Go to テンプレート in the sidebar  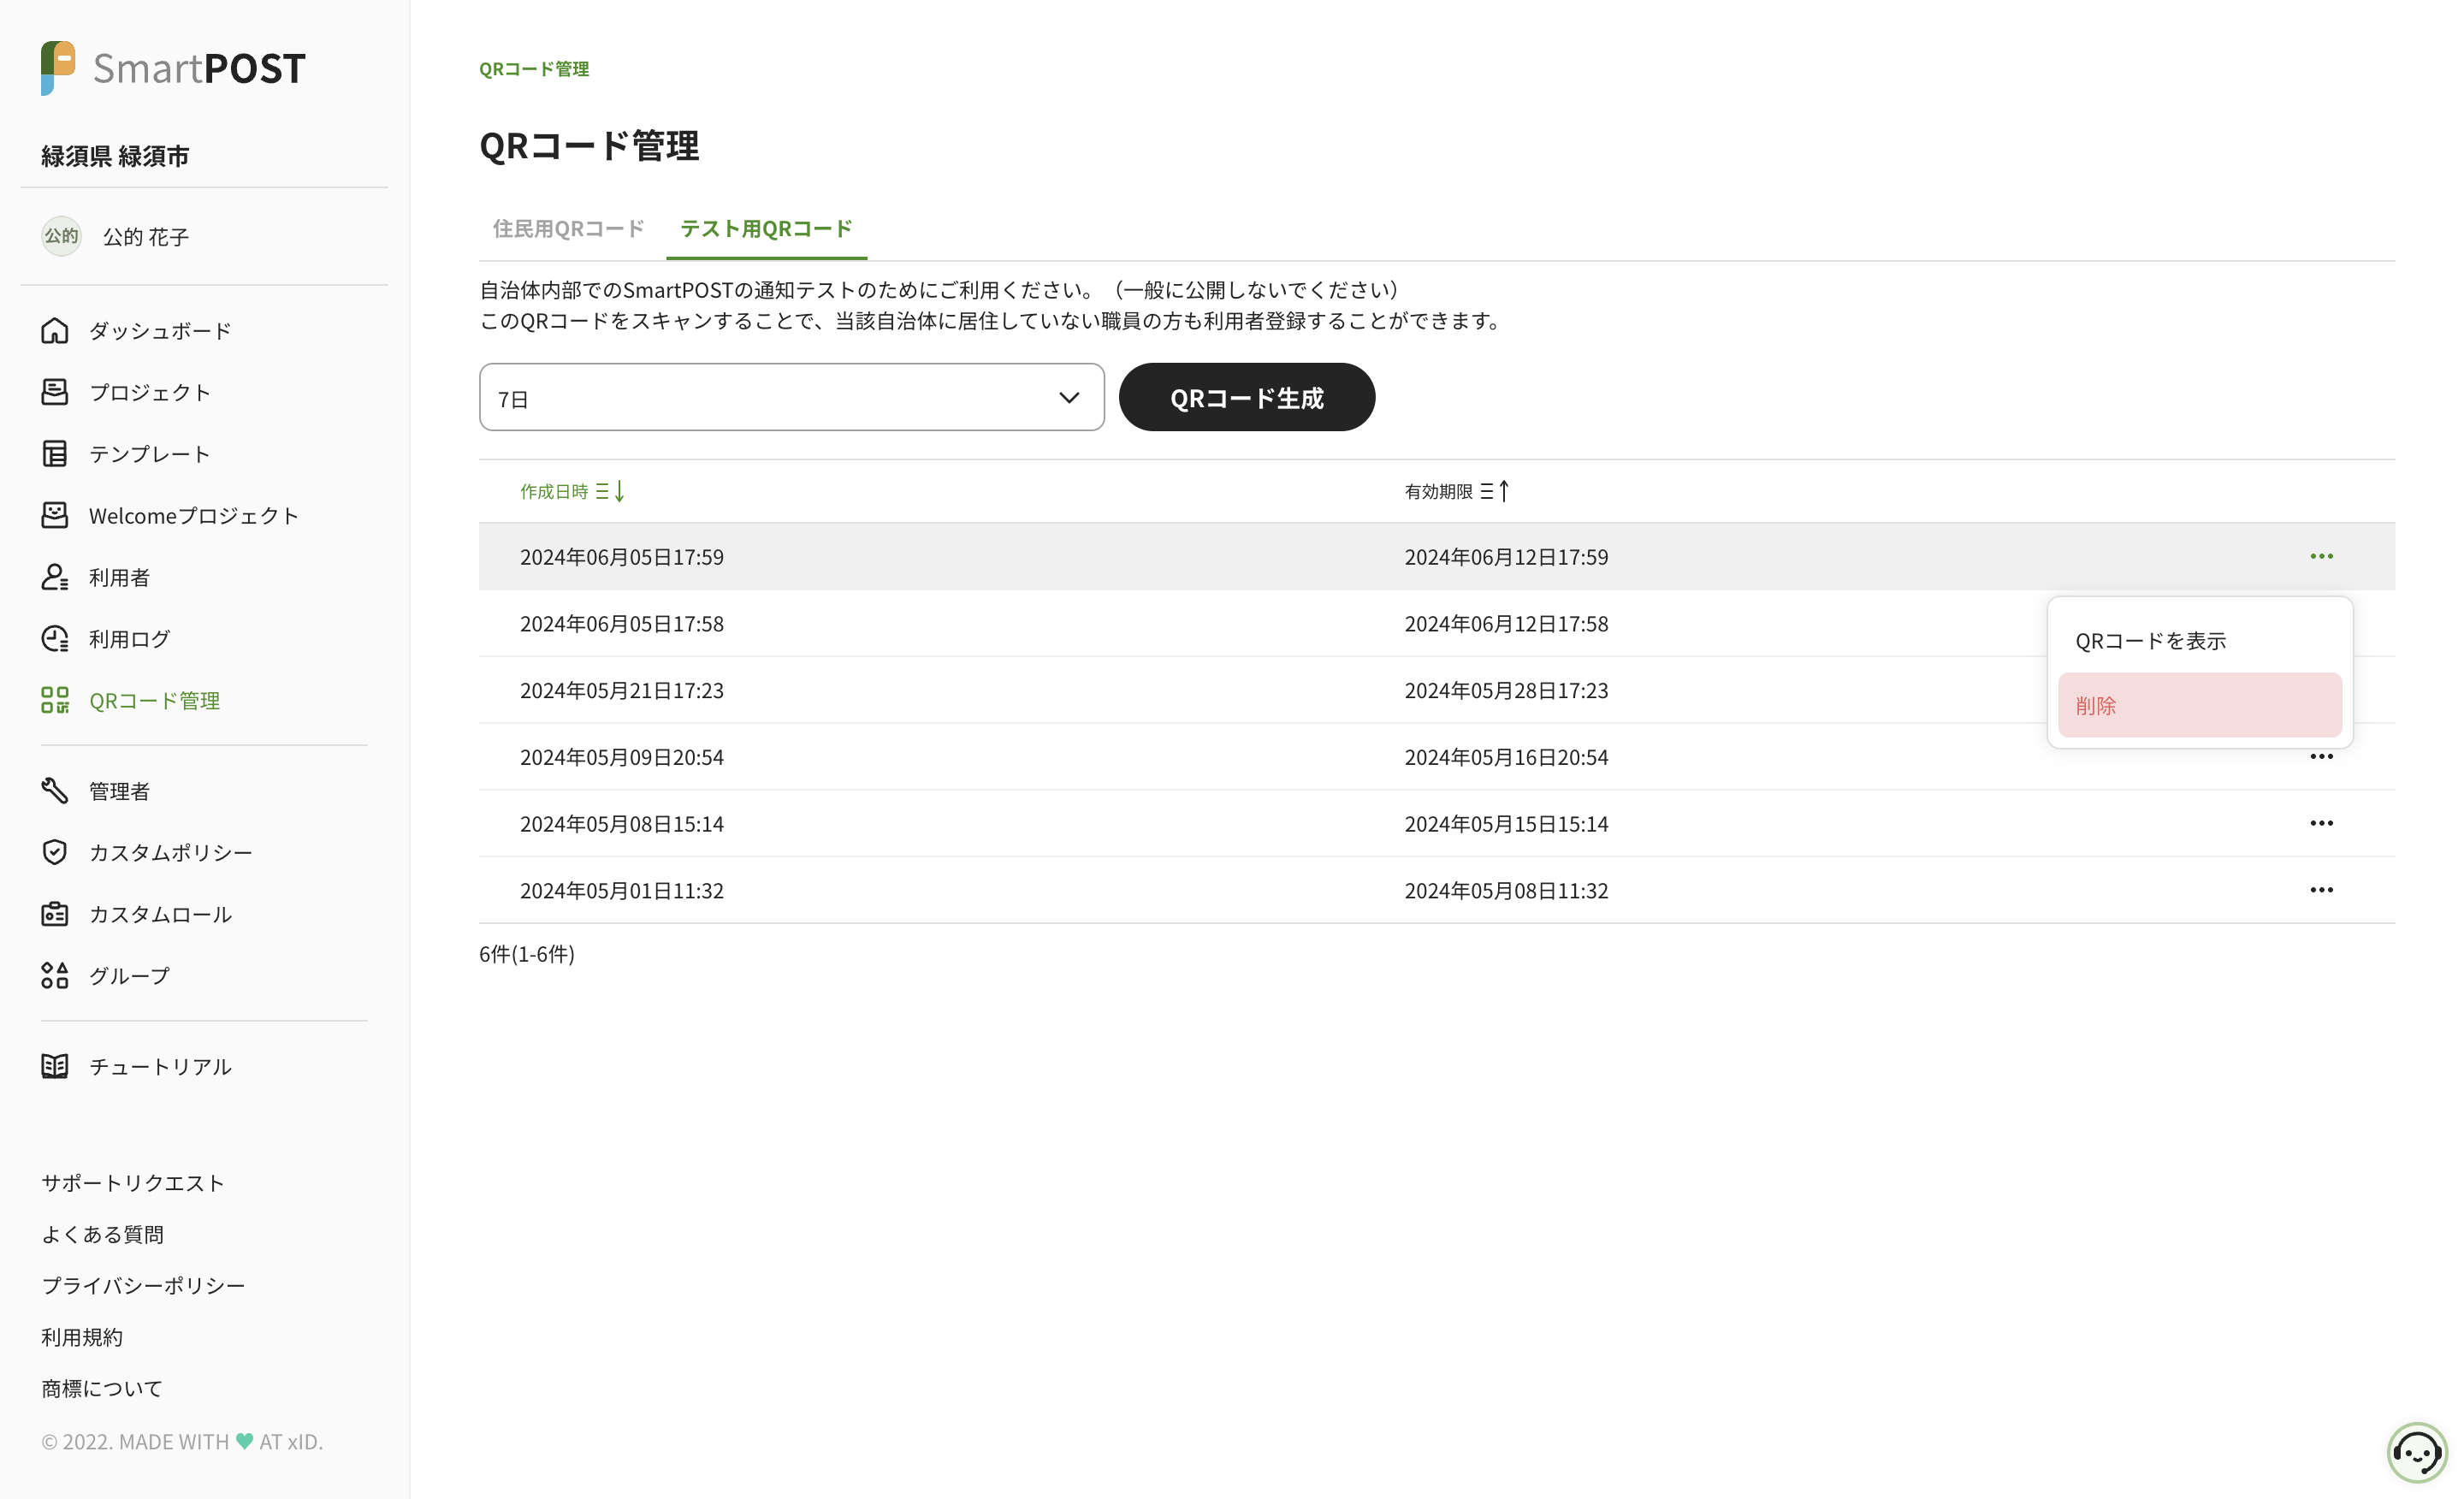click(150, 454)
